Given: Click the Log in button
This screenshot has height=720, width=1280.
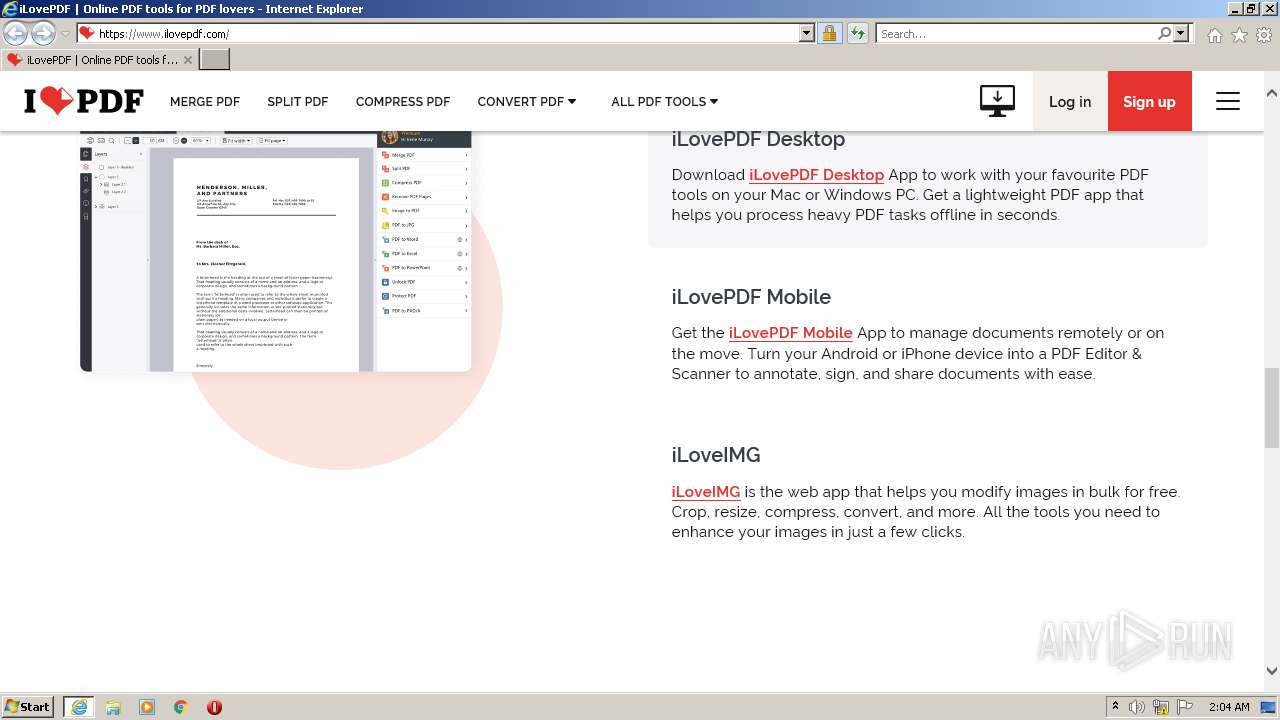Looking at the screenshot, I should (x=1070, y=101).
